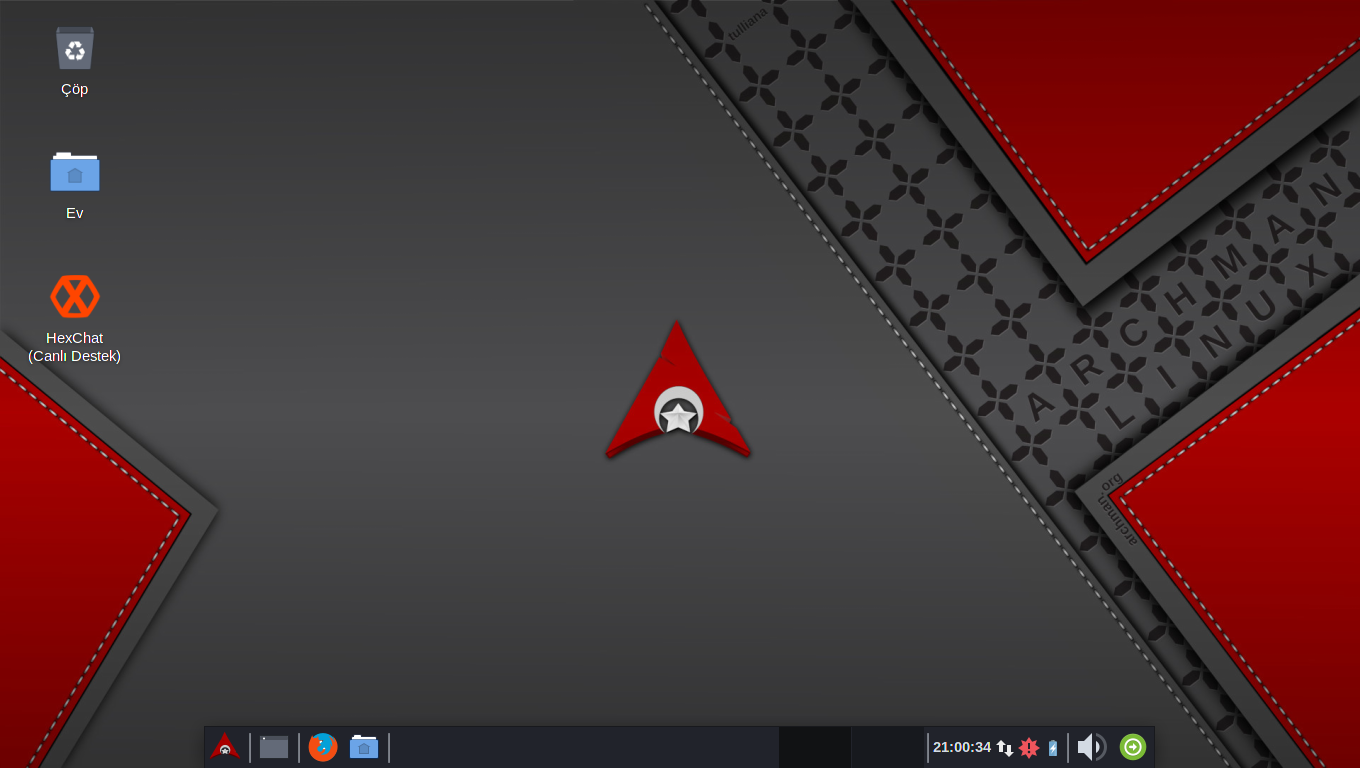Click the red update notifier icon
This screenshot has height=768, width=1360.
tap(1029, 747)
